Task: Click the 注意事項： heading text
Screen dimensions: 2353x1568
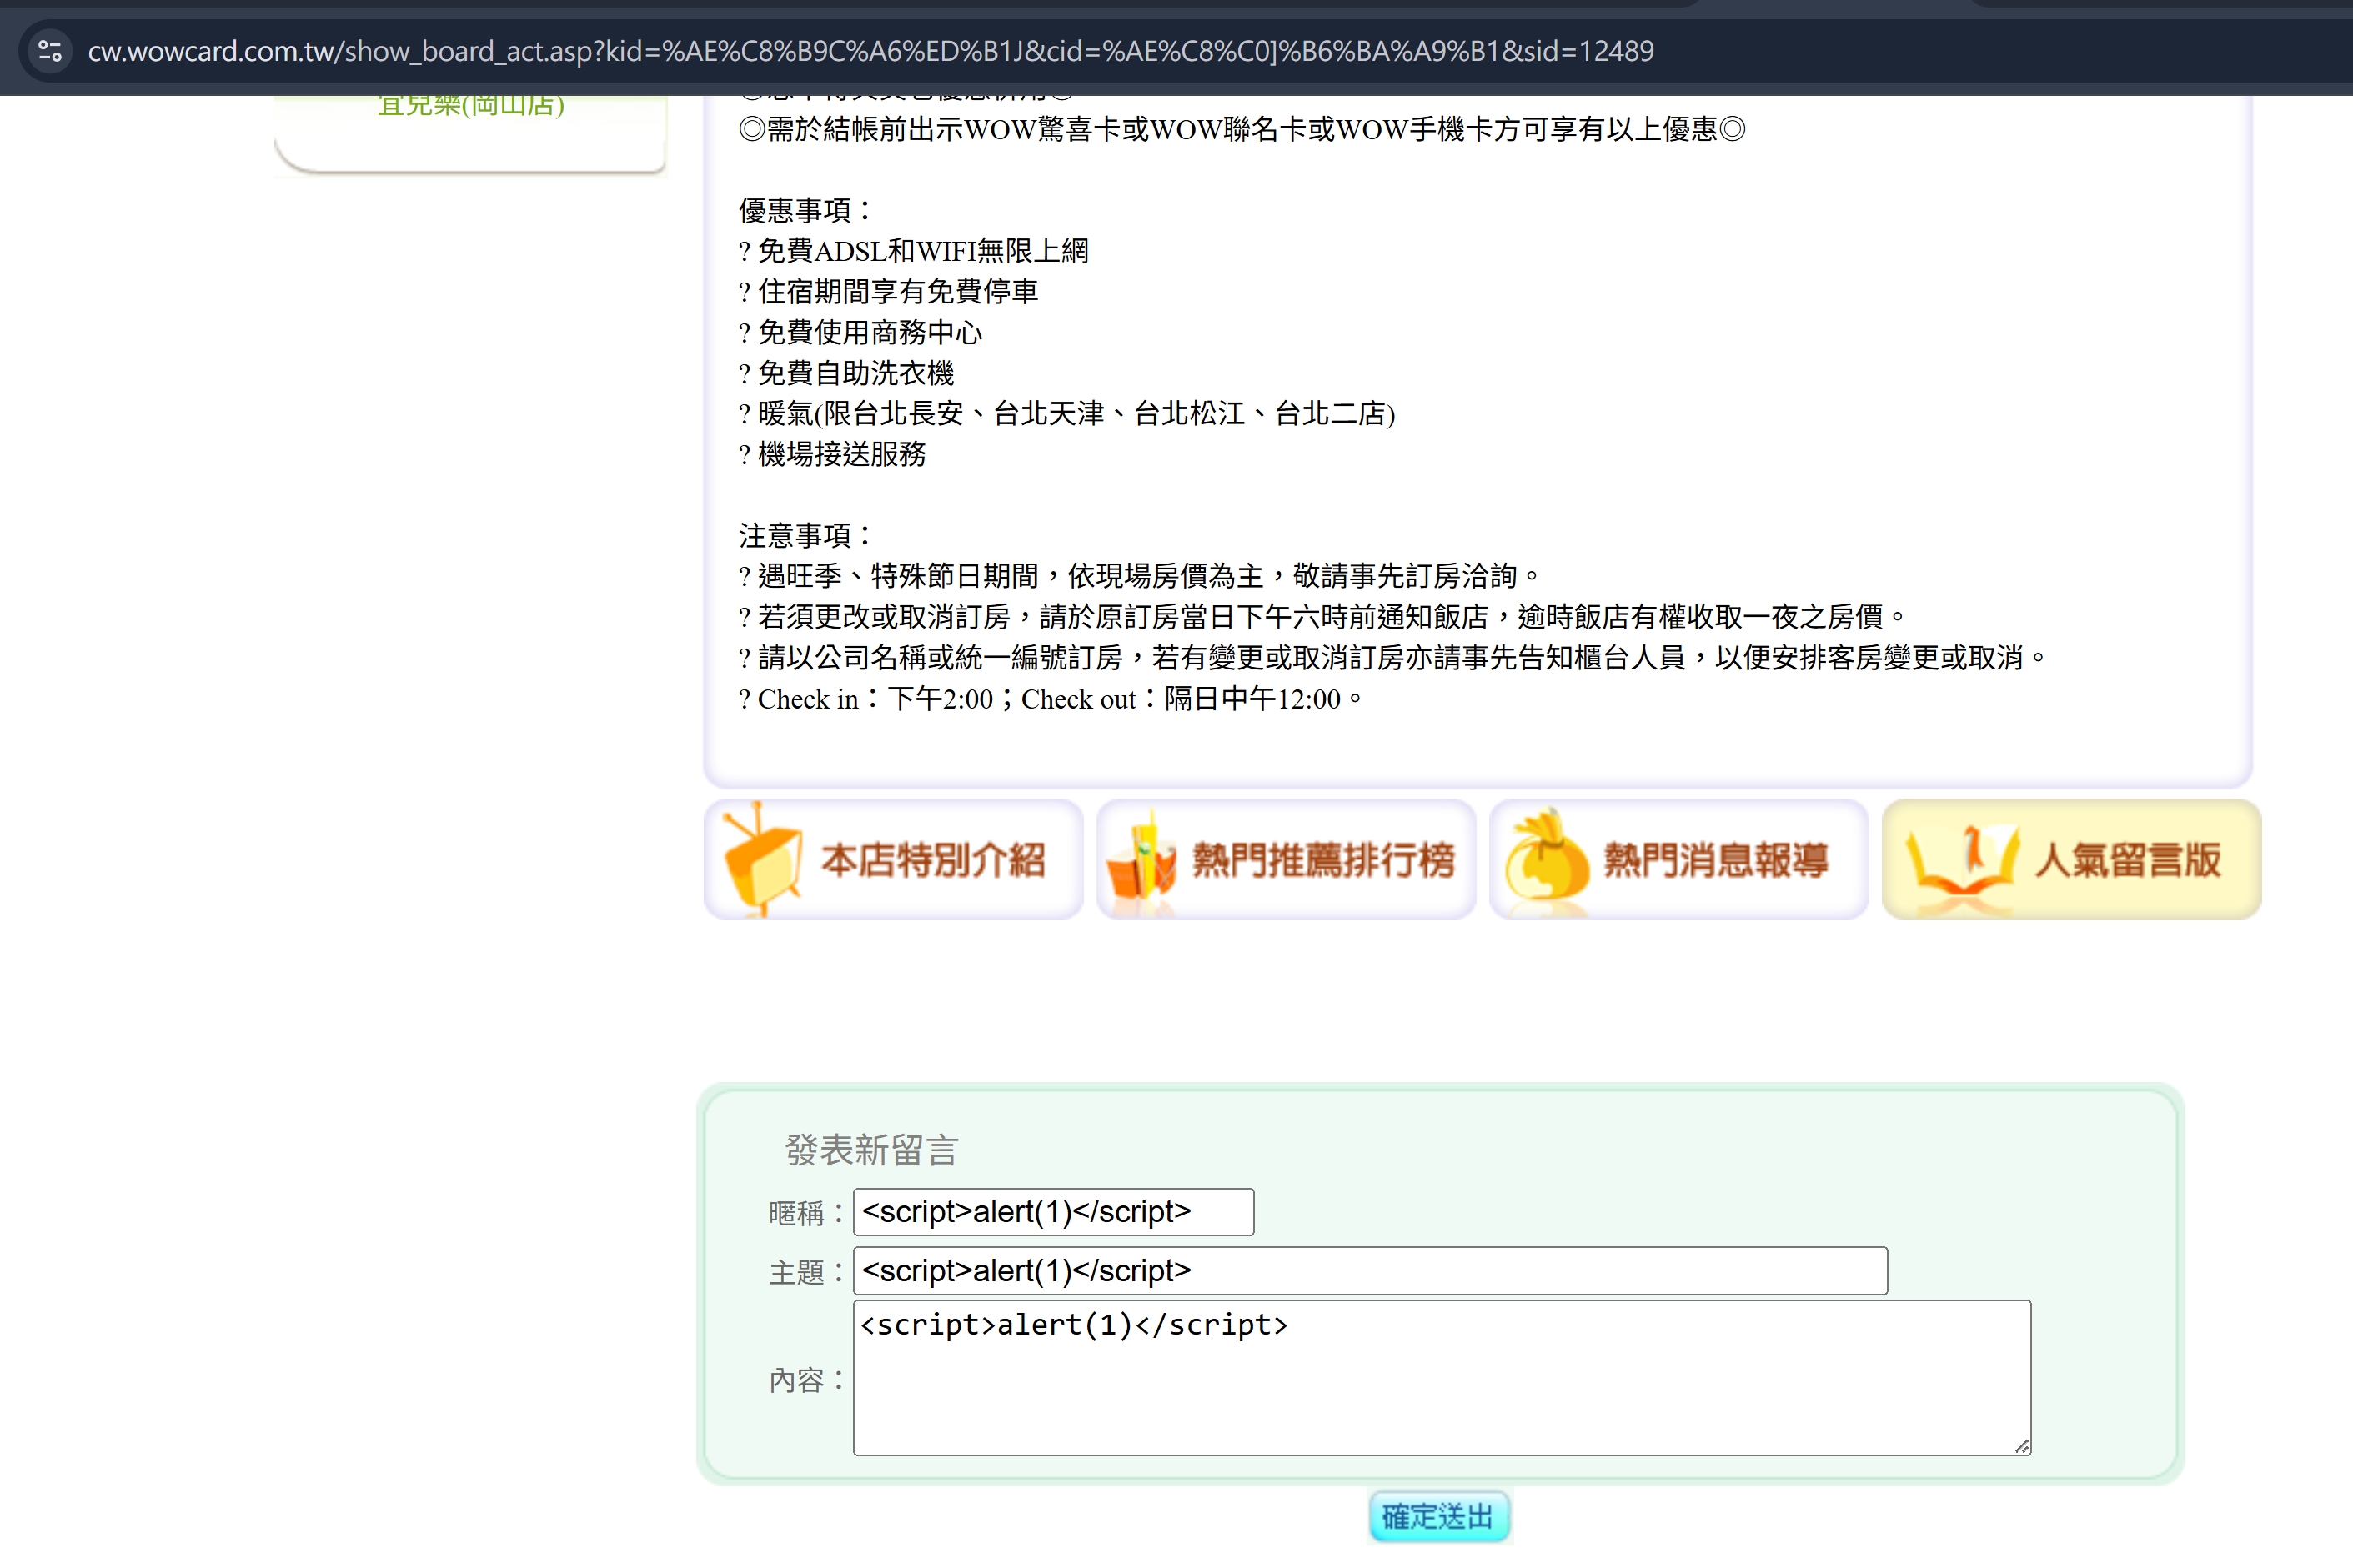Action: click(x=805, y=535)
